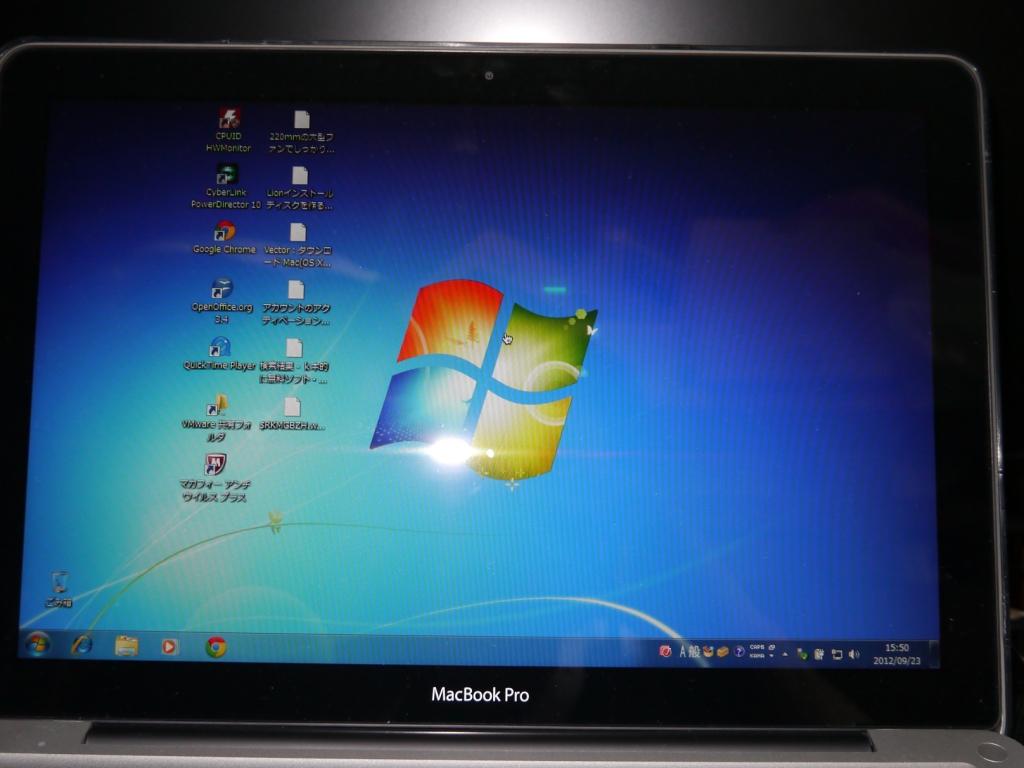Click the power plug tray icon

pyautogui.click(x=819, y=654)
